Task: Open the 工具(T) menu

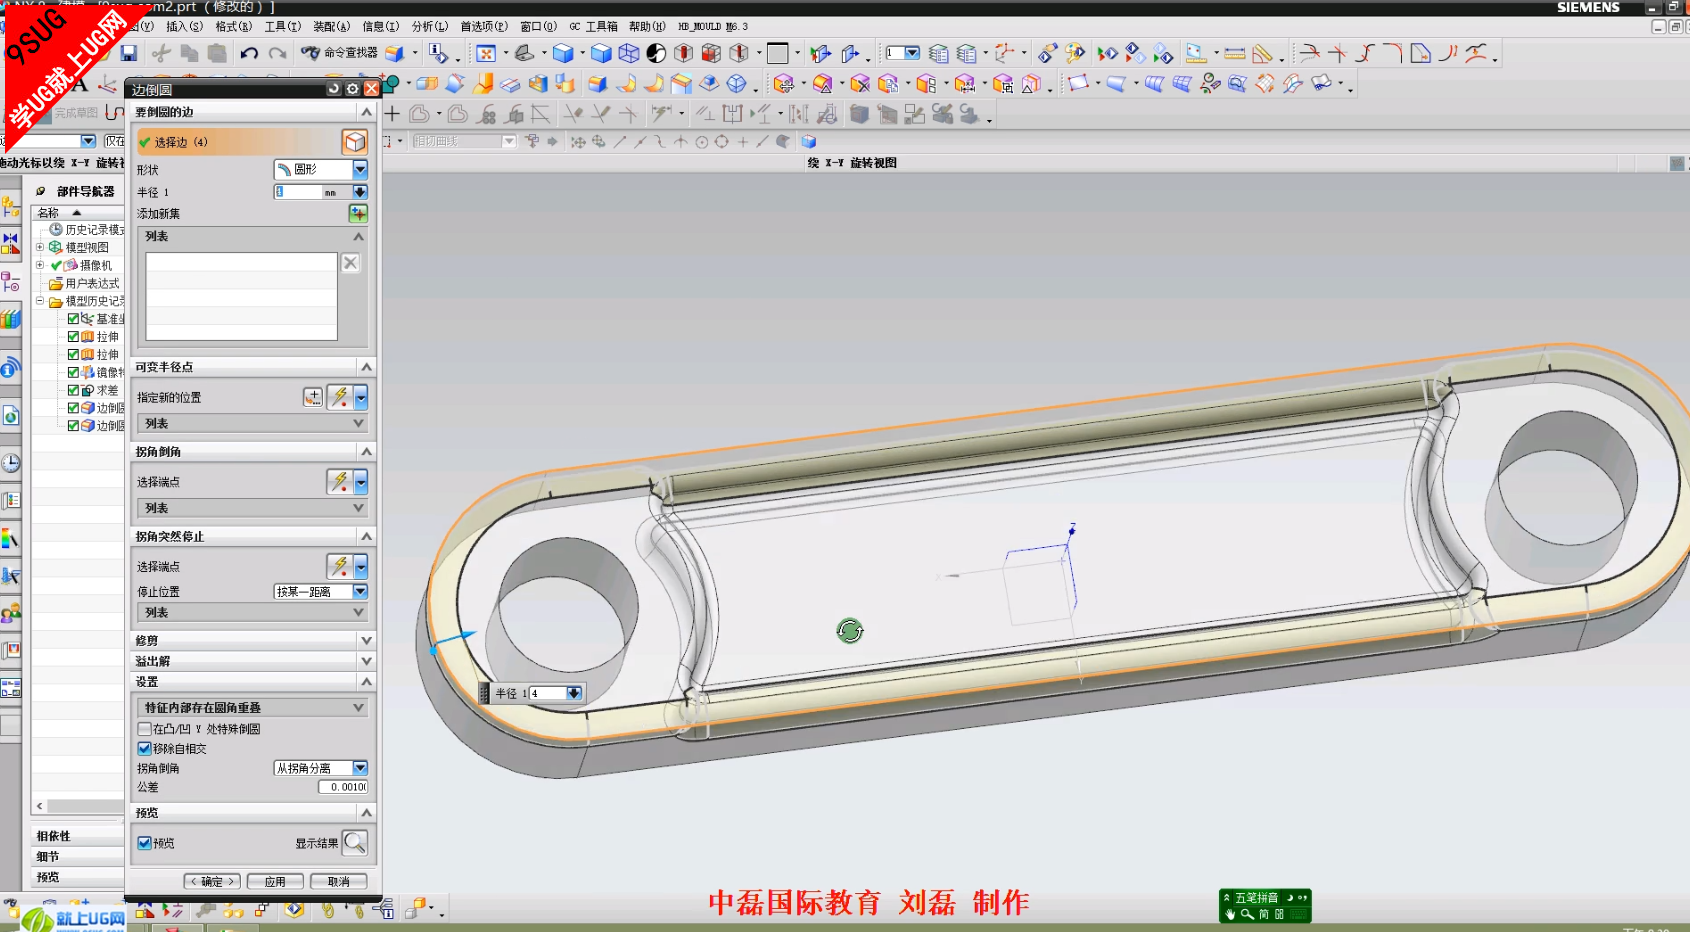Action: (x=282, y=26)
